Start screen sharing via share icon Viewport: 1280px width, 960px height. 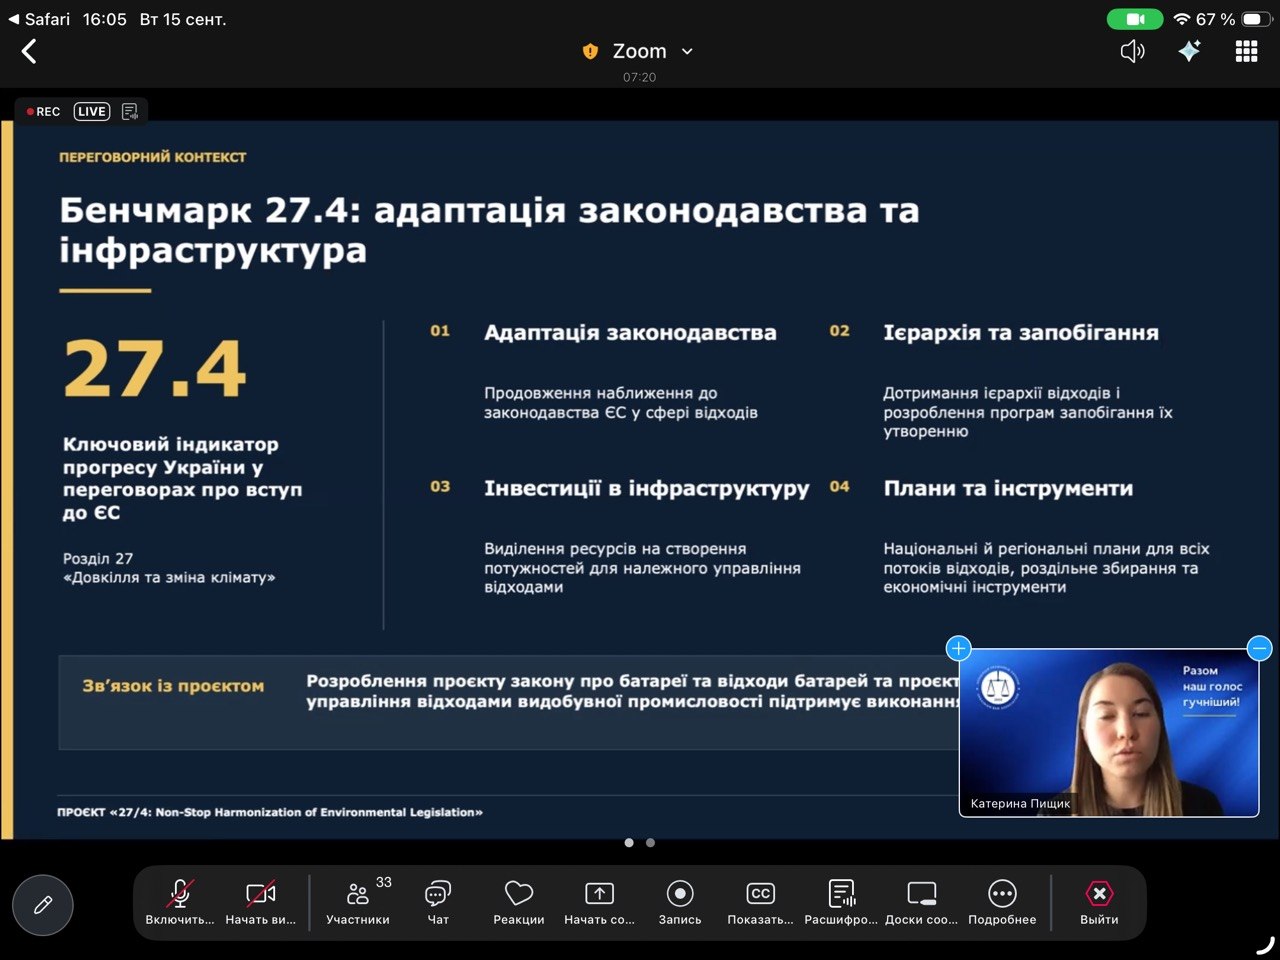(x=599, y=902)
